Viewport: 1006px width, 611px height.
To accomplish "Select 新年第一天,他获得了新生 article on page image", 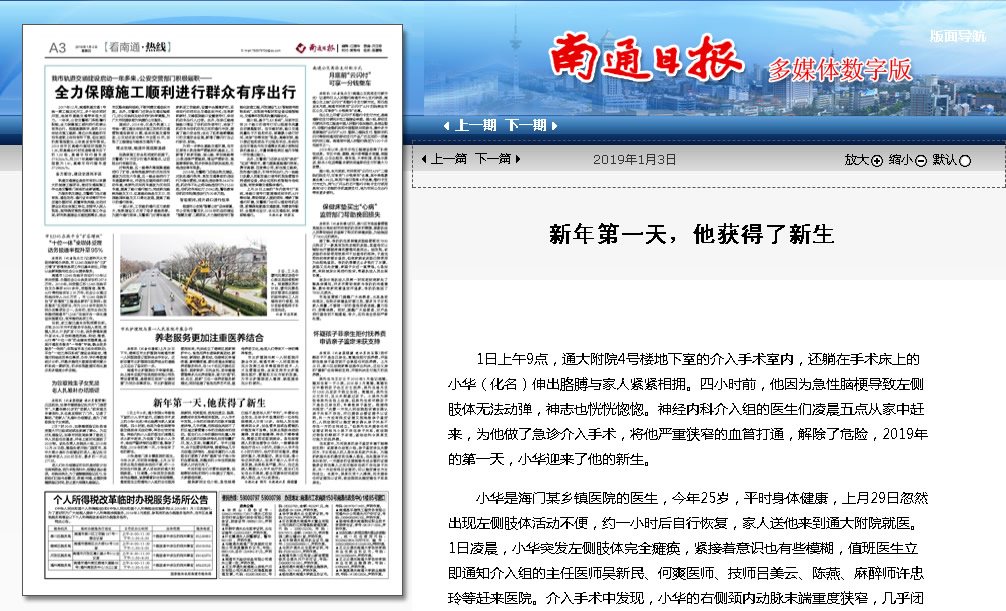I will coord(207,402).
